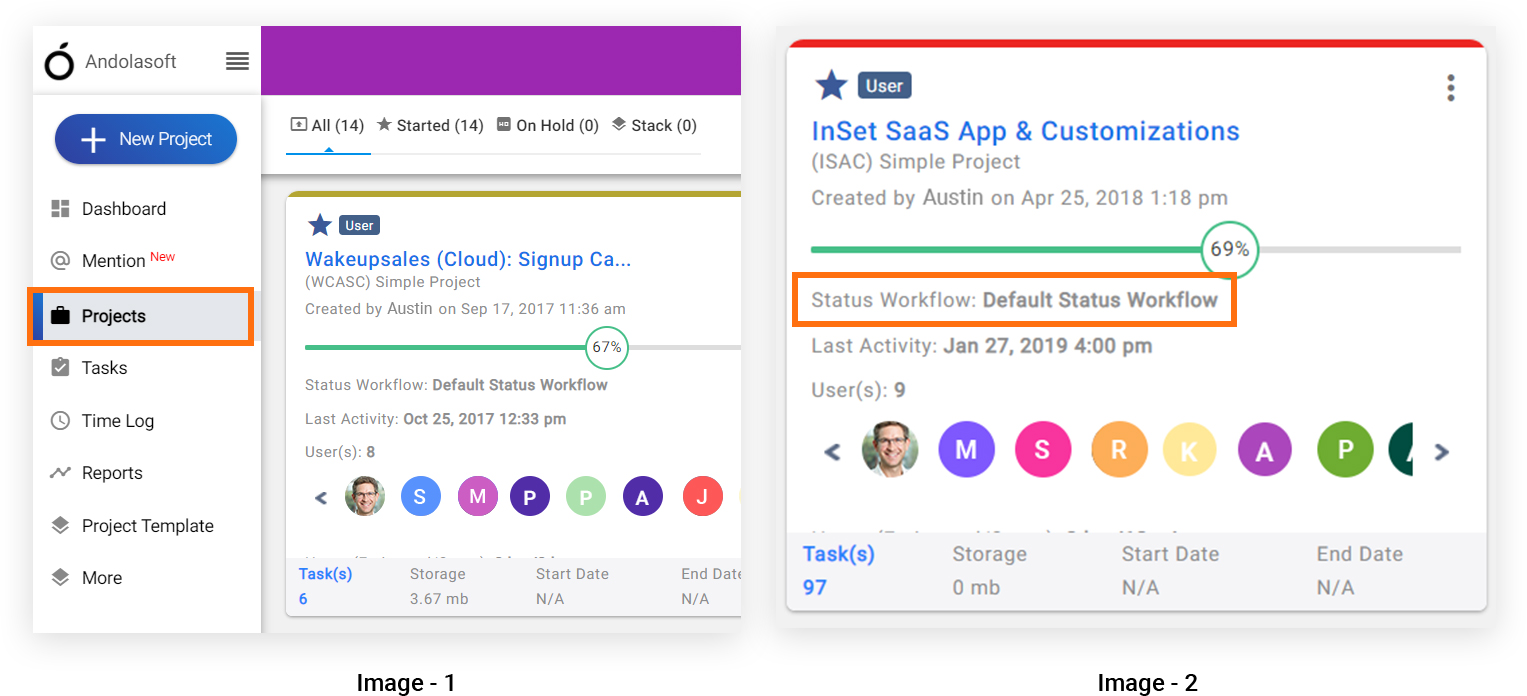Click the More layers icon

point(60,578)
